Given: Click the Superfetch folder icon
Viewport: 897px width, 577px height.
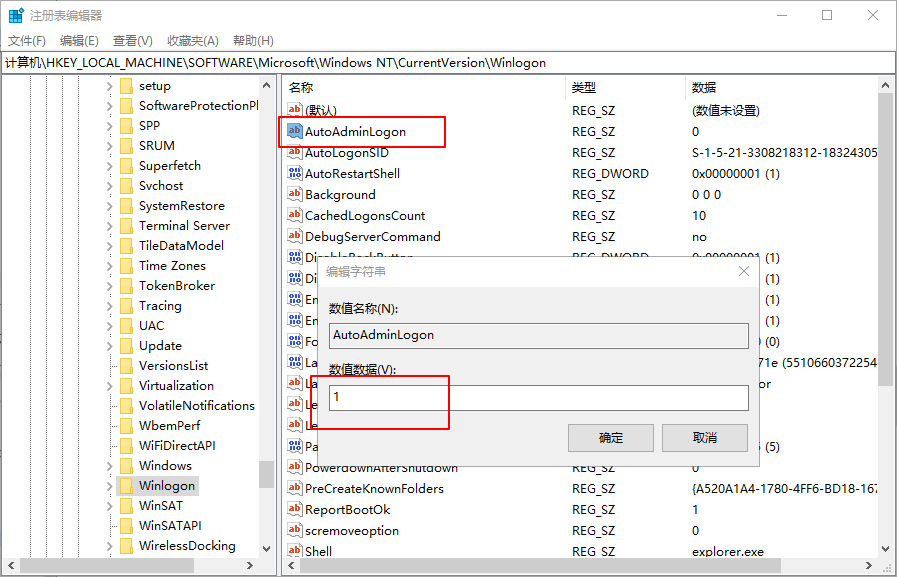Looking at the screenshot, I should click(x=128, y=165).
